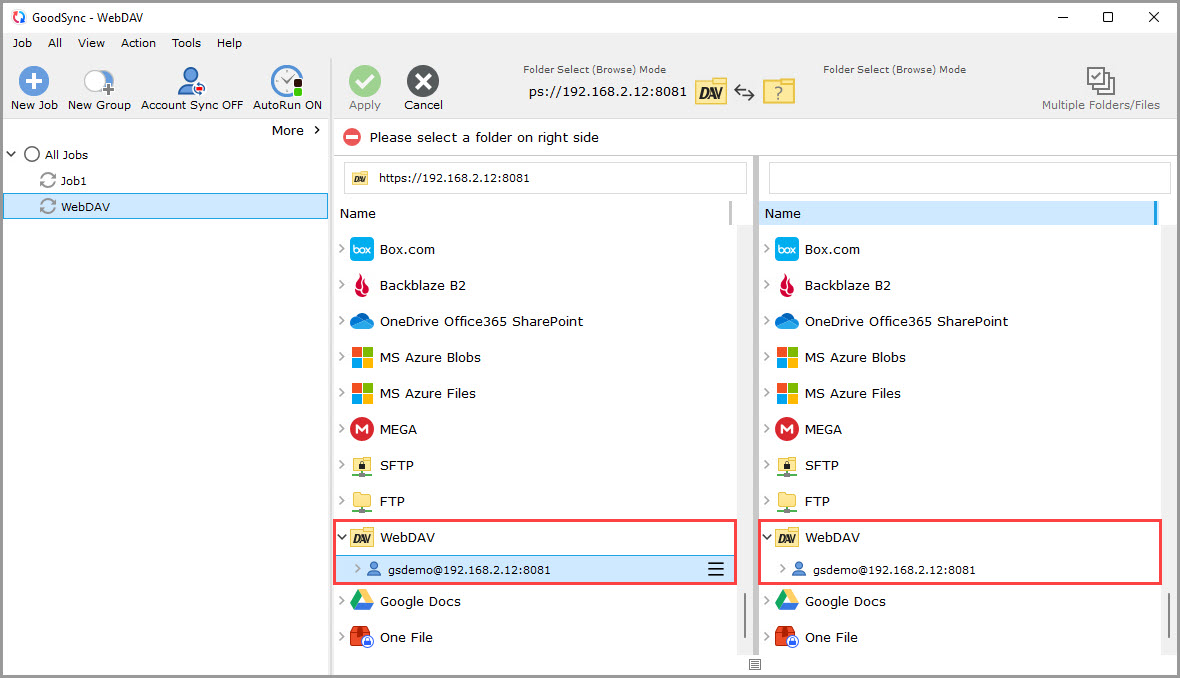The image size is (1180, 678).
Task: Click the sync direction arrows icon
Action: (x=744, y=92)
